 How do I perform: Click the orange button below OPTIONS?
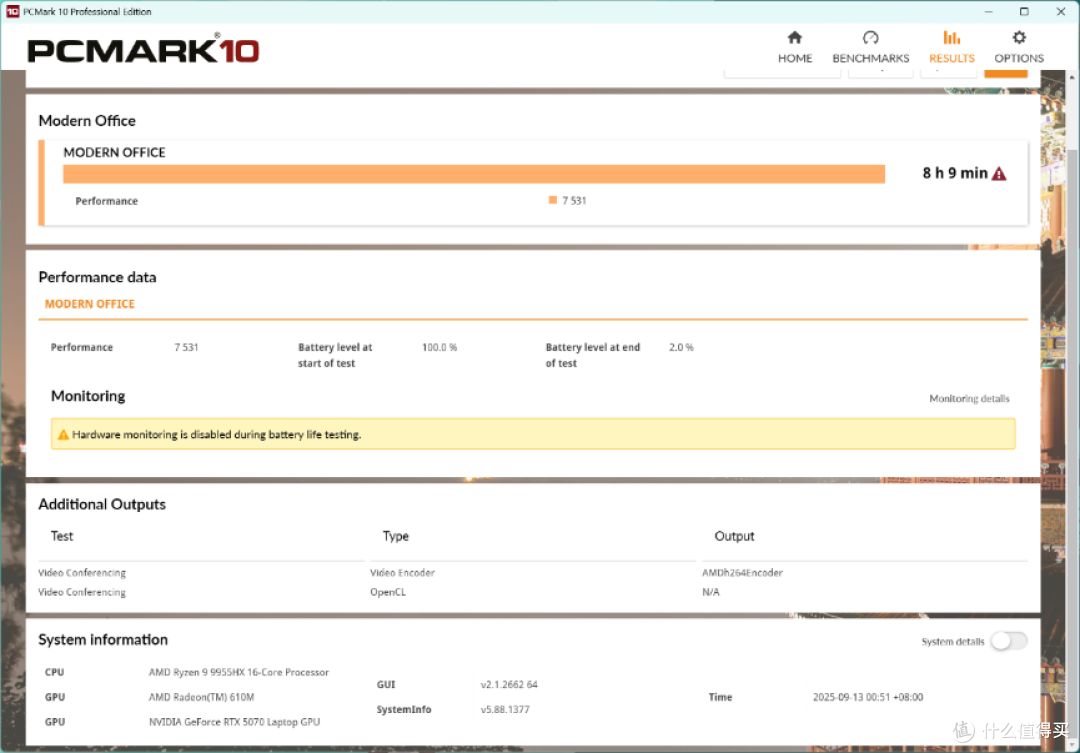[1006, 74]
